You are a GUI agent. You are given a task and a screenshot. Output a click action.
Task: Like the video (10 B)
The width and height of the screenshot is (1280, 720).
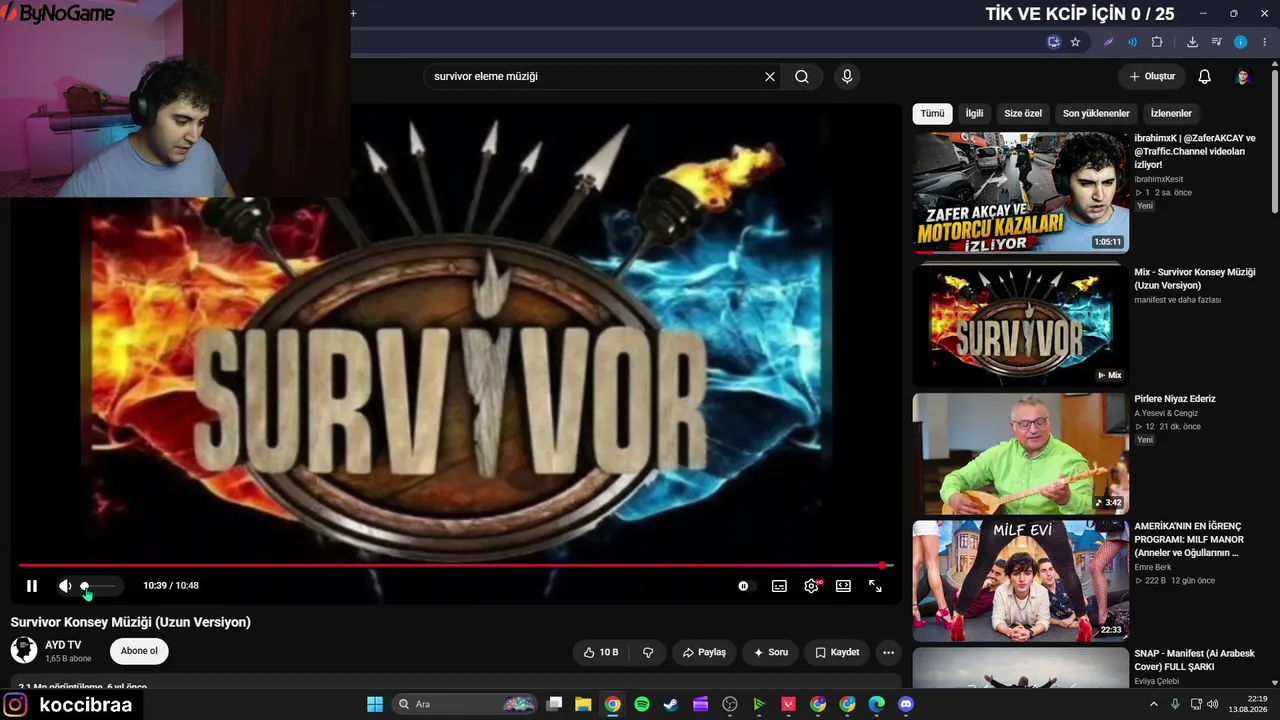click(x=601, y=652)
